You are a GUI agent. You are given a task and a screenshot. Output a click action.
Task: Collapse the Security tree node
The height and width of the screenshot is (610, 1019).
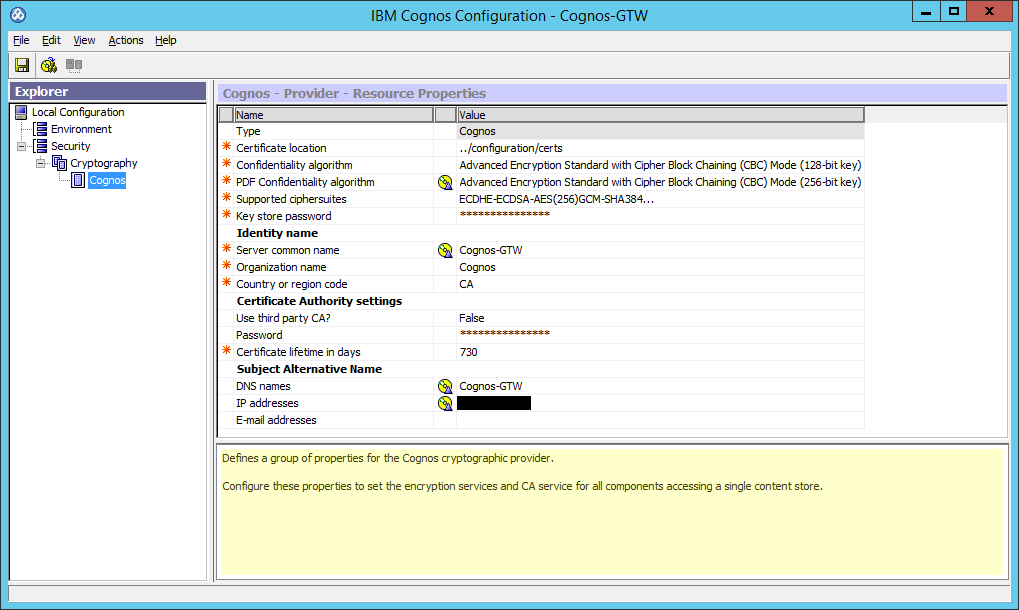click(x=21, y=146)
